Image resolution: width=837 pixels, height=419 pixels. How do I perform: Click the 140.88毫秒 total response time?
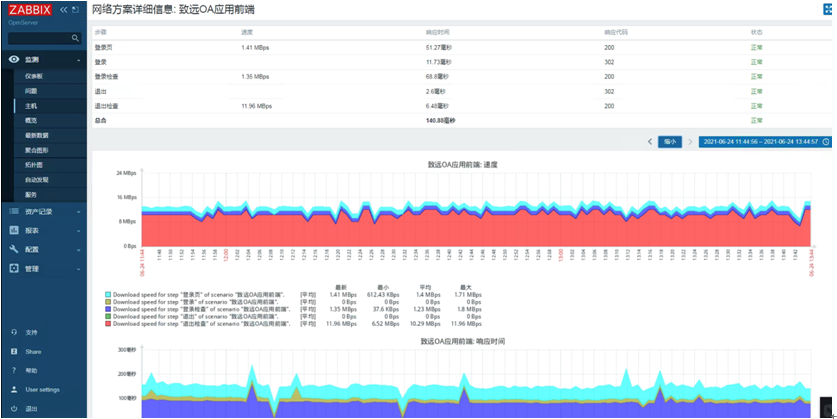(440, 121)
